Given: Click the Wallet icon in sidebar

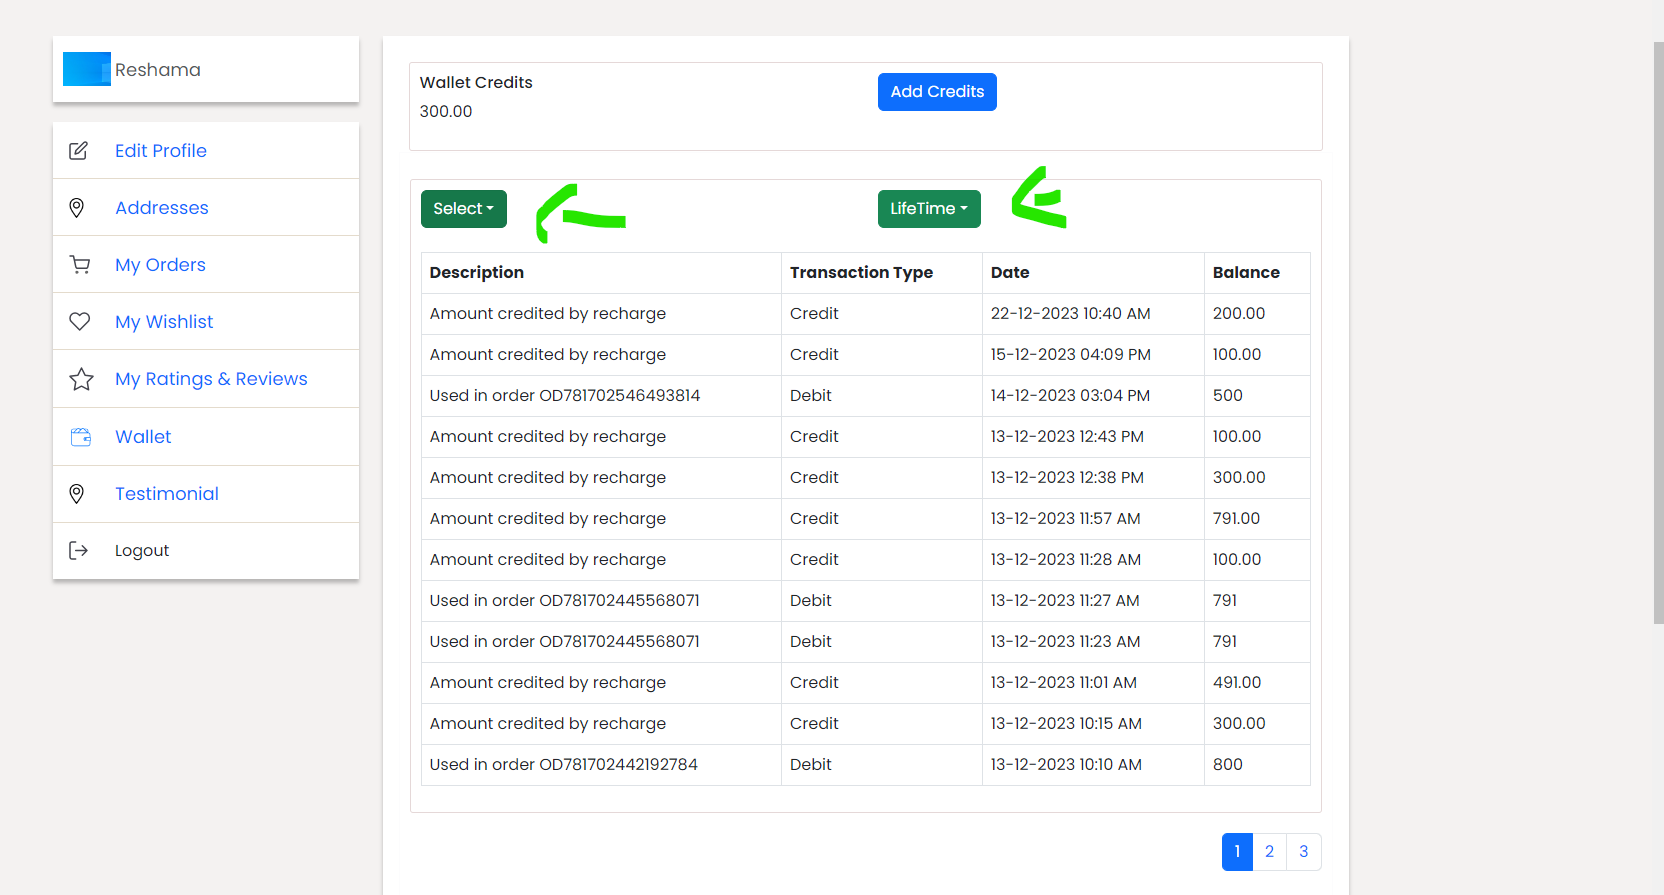Looking at the screenshot, I should pyautogui.click(x=81, y=437).
